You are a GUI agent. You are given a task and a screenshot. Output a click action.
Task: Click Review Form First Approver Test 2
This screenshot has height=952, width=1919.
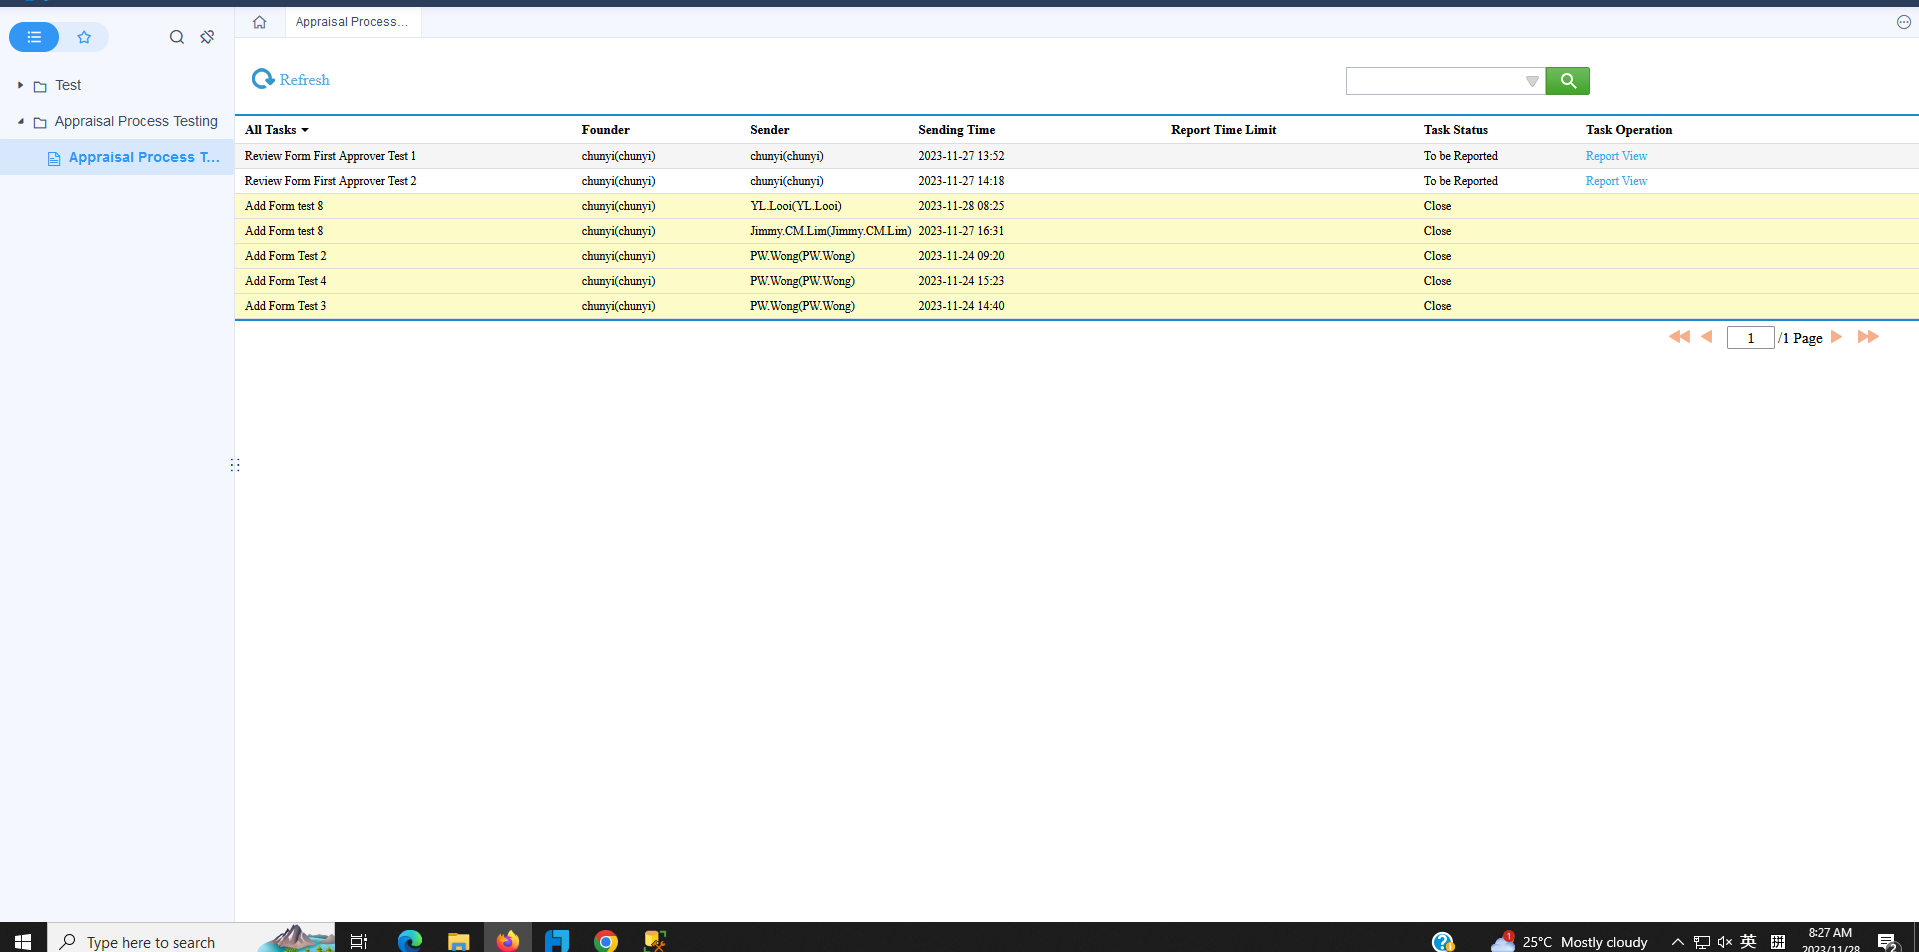coord(330,181)
